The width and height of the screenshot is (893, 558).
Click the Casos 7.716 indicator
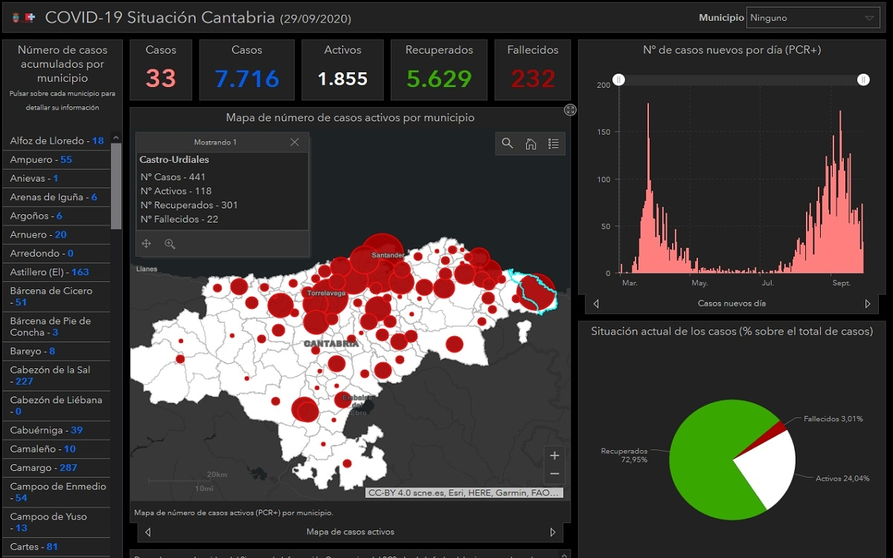coord(247,70)
